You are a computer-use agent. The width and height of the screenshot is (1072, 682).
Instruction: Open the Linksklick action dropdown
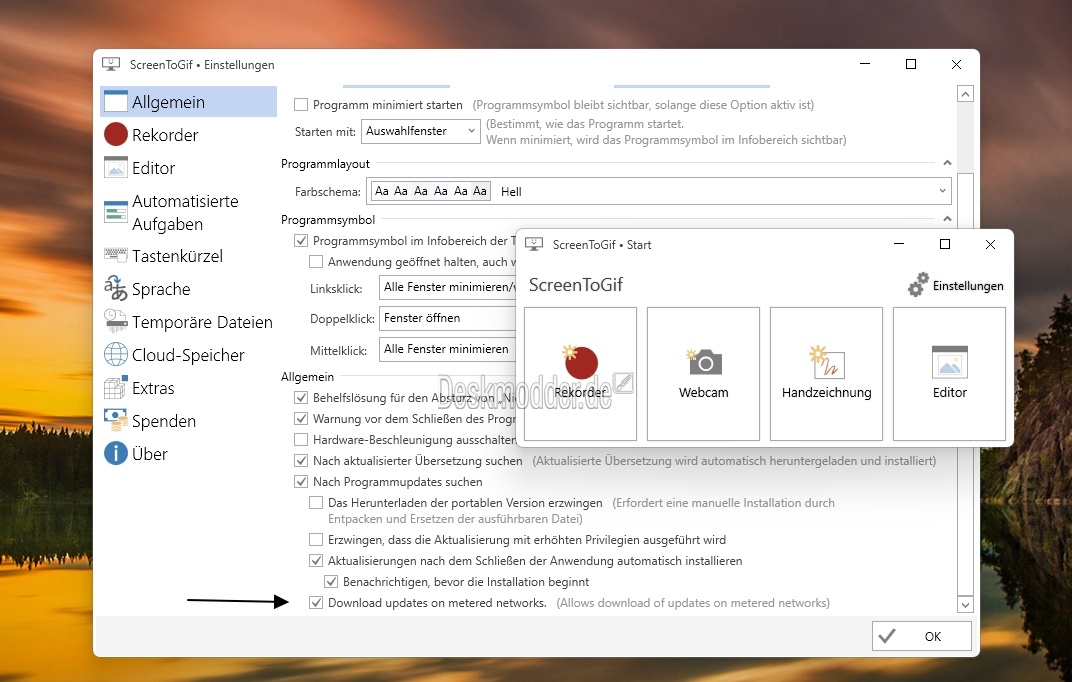(448, 287)
